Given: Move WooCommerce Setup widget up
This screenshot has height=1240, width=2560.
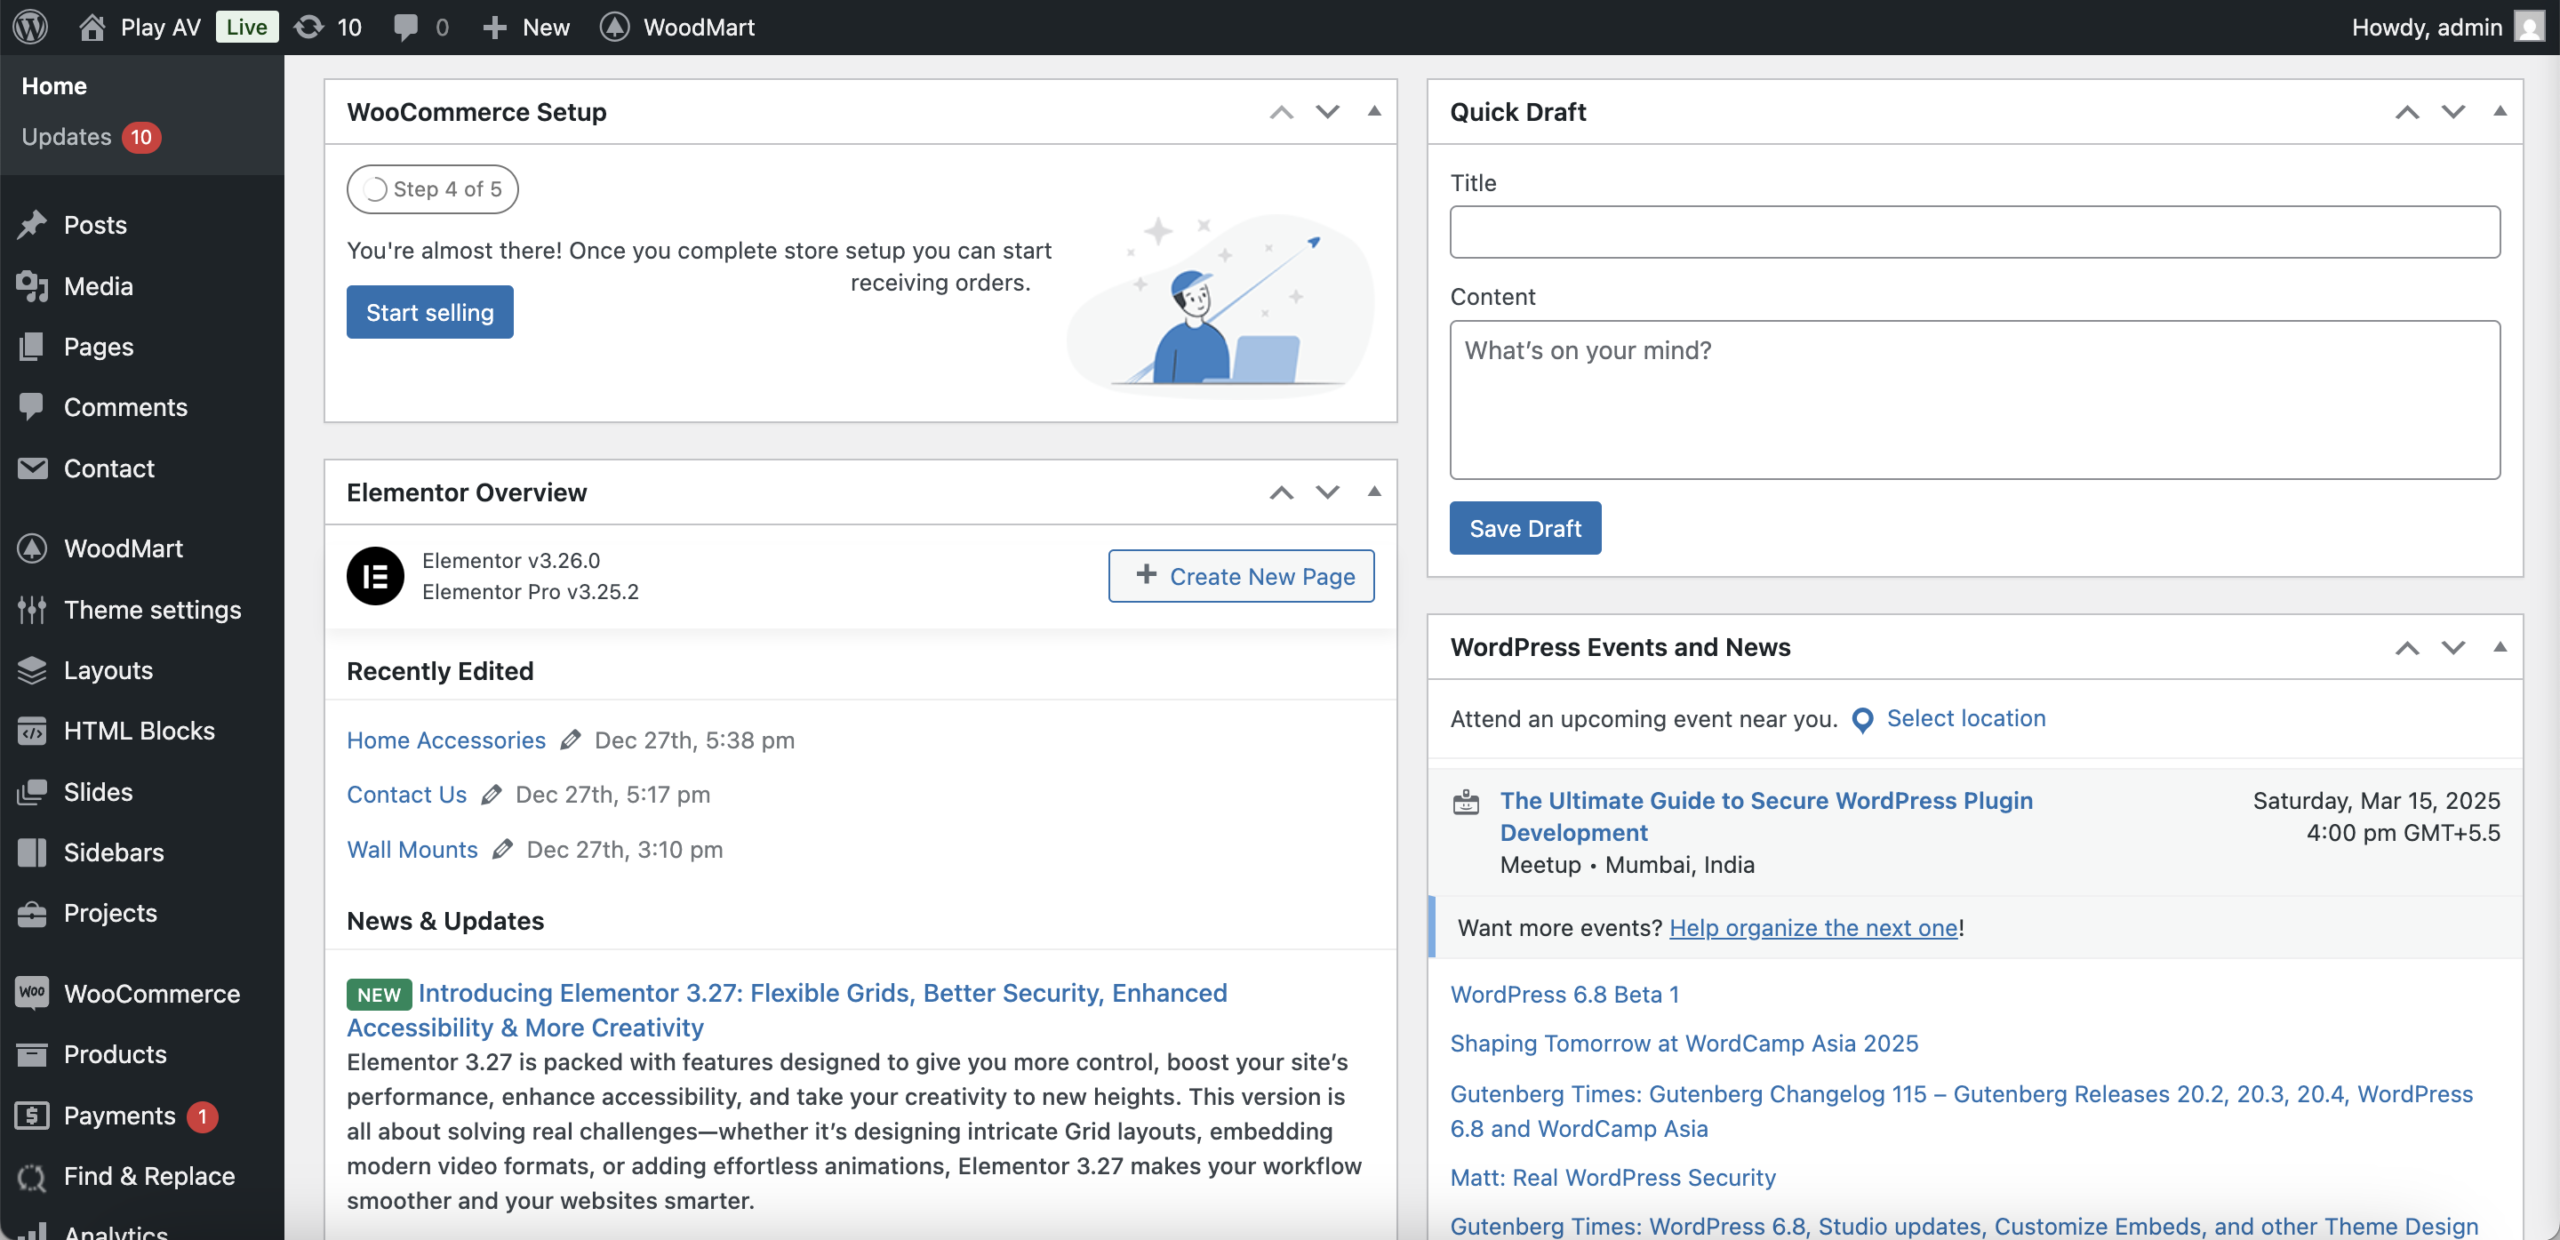Looking at the screenshot, I should point(1282,112).
